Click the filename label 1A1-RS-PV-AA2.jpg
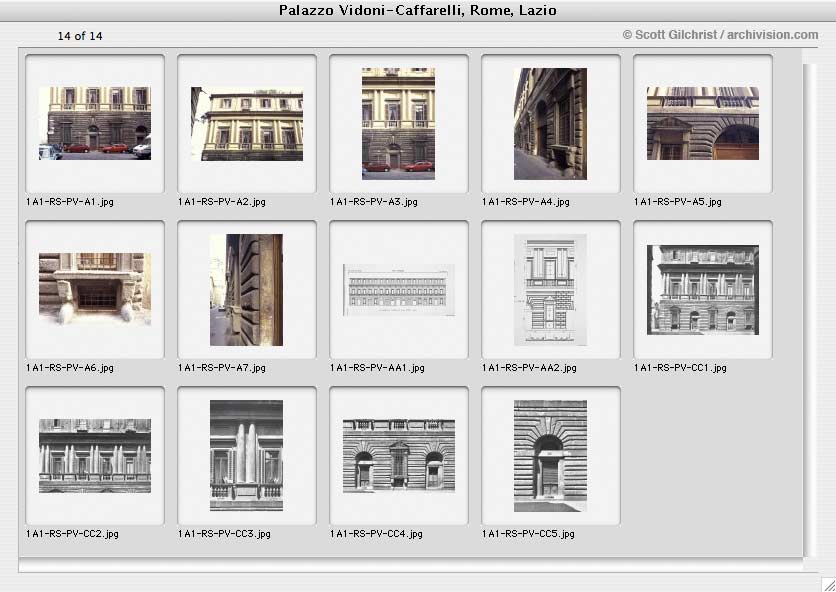 click(529, 367)
